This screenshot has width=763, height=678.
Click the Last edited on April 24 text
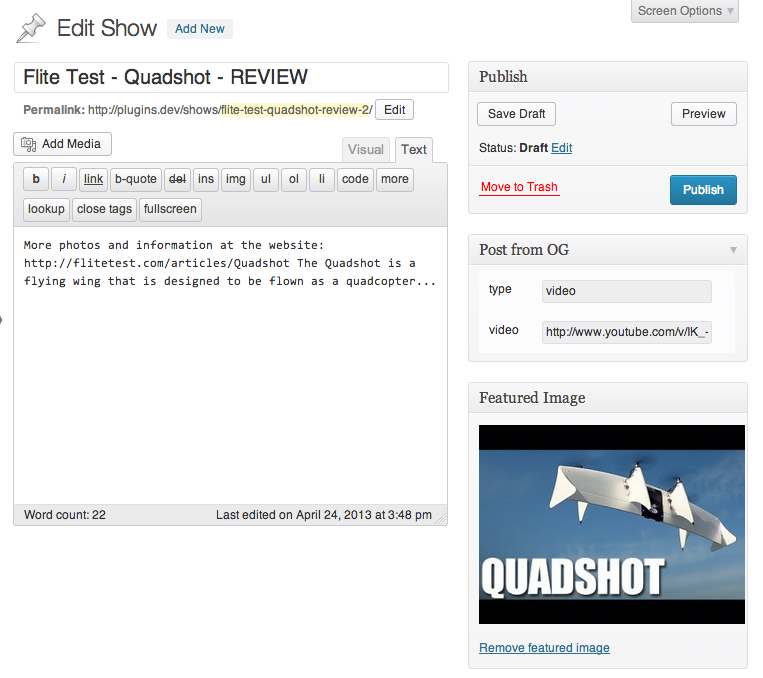(x=324, y=515)
